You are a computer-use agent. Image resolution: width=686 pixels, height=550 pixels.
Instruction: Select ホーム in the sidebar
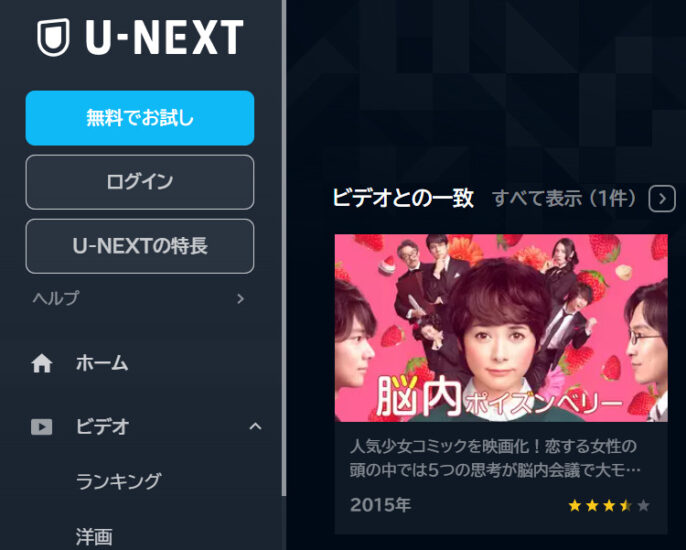pos(102,363)
